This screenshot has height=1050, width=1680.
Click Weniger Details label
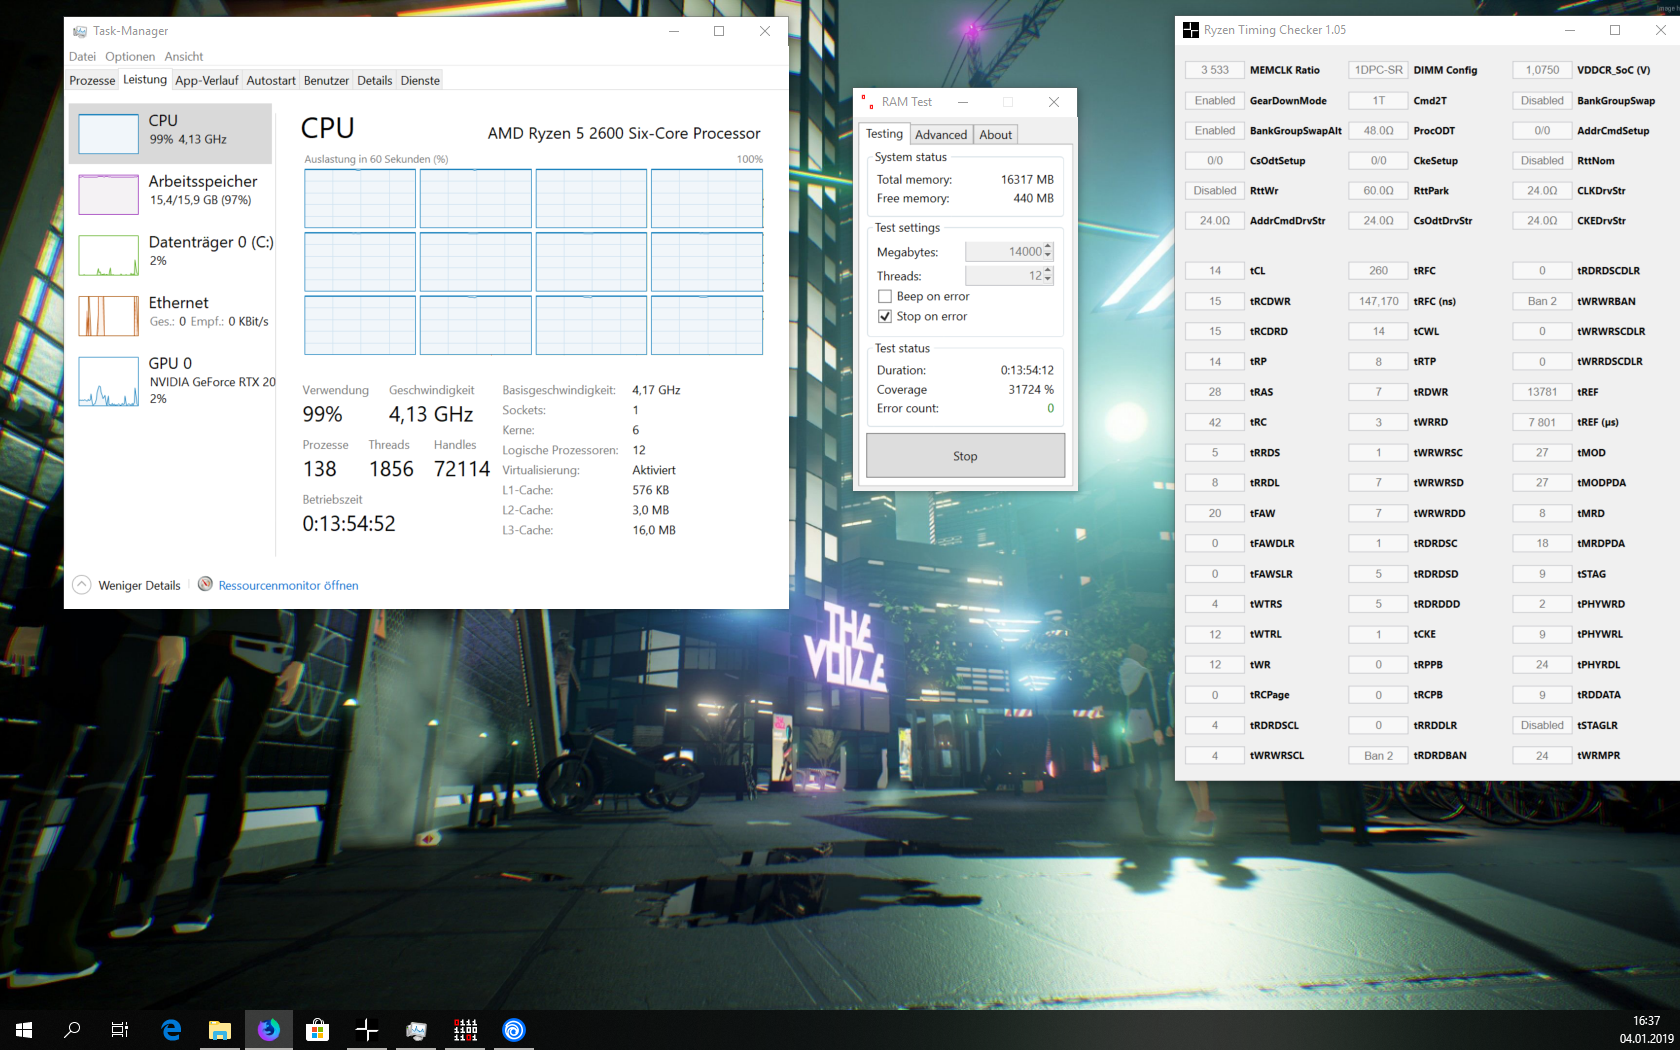click(139, 586)
